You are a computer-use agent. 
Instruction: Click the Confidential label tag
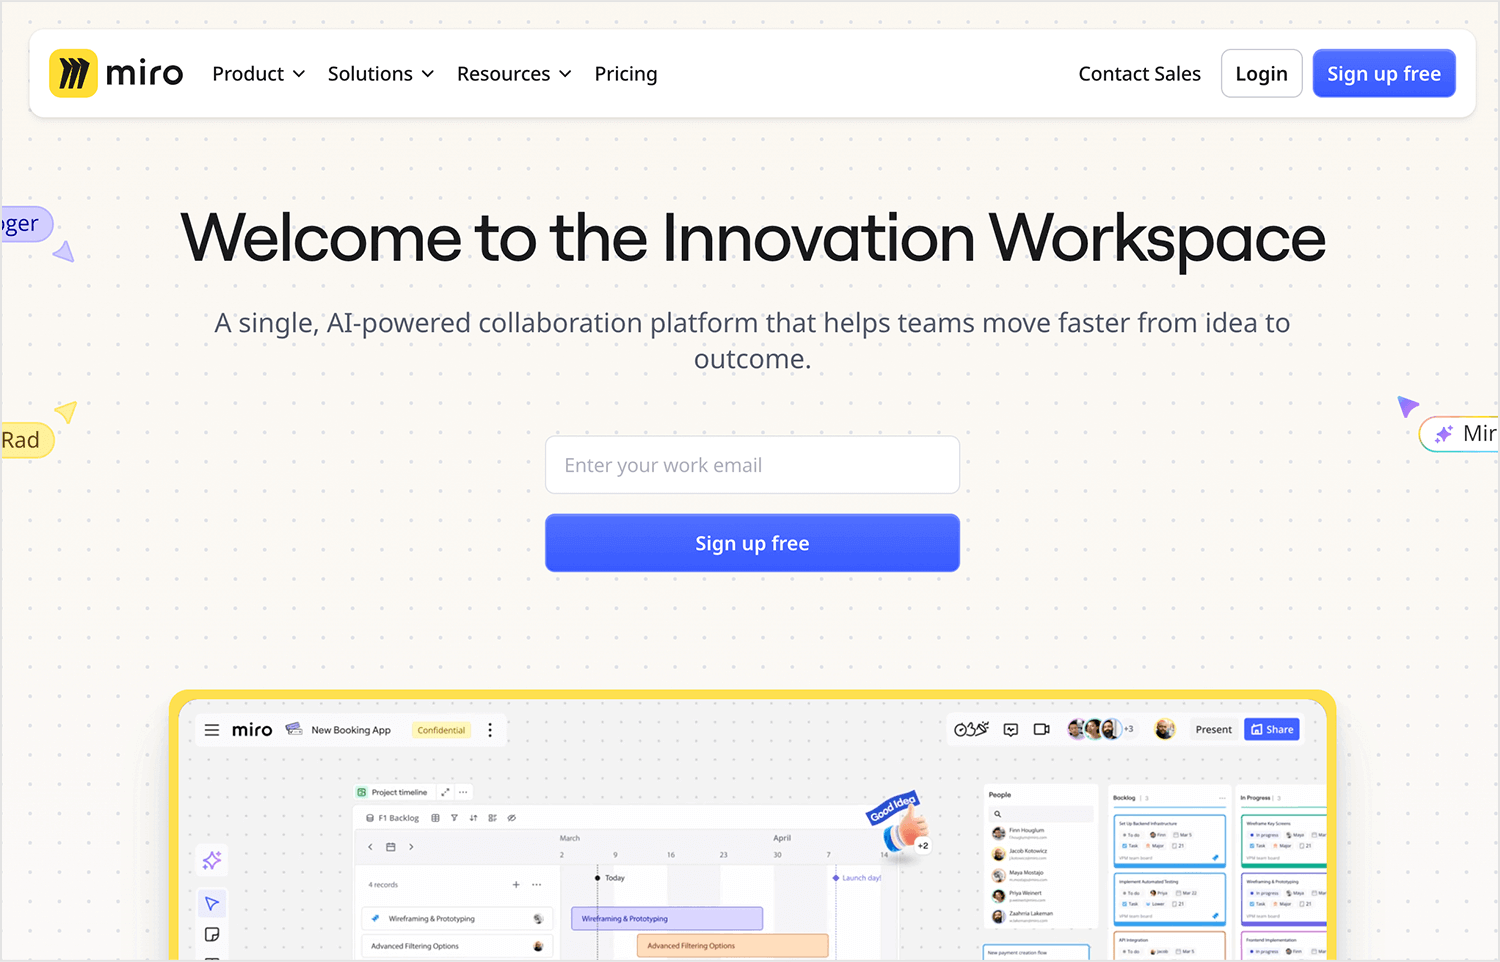point(441,730)
